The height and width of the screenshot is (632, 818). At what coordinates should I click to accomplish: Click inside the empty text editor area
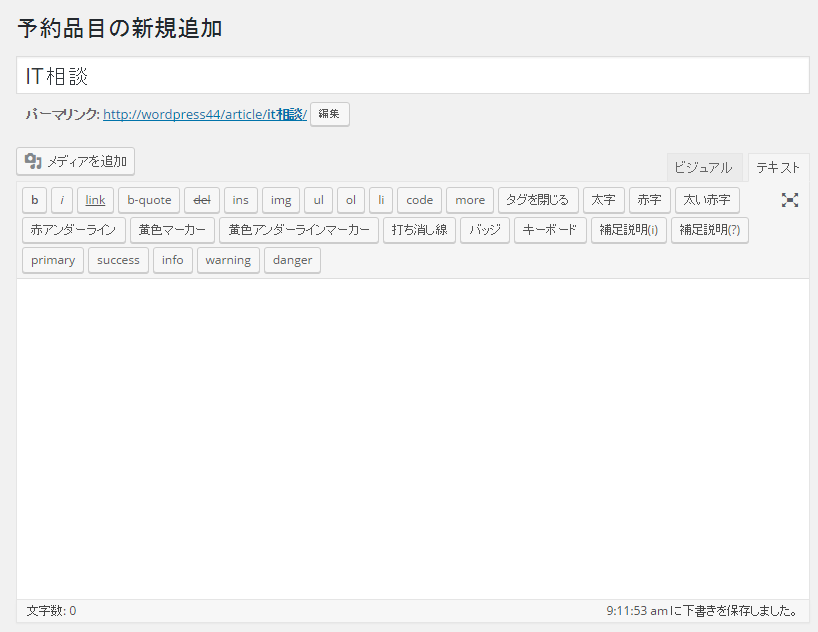point(412,438)
